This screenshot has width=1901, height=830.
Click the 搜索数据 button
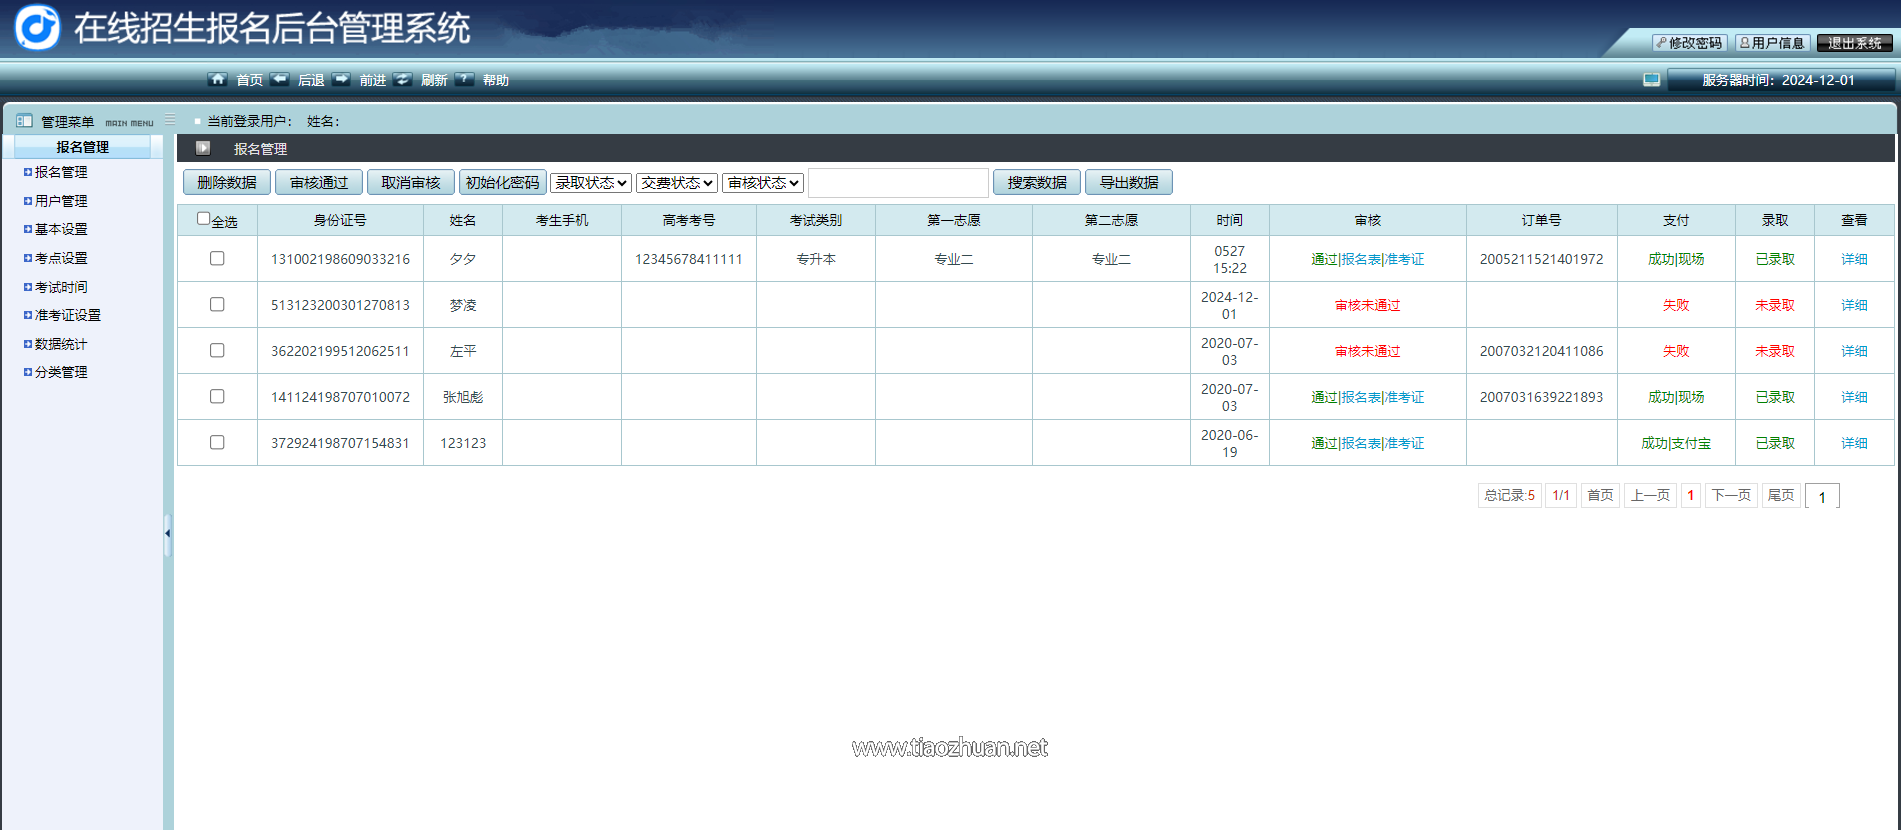[1037, 183]
